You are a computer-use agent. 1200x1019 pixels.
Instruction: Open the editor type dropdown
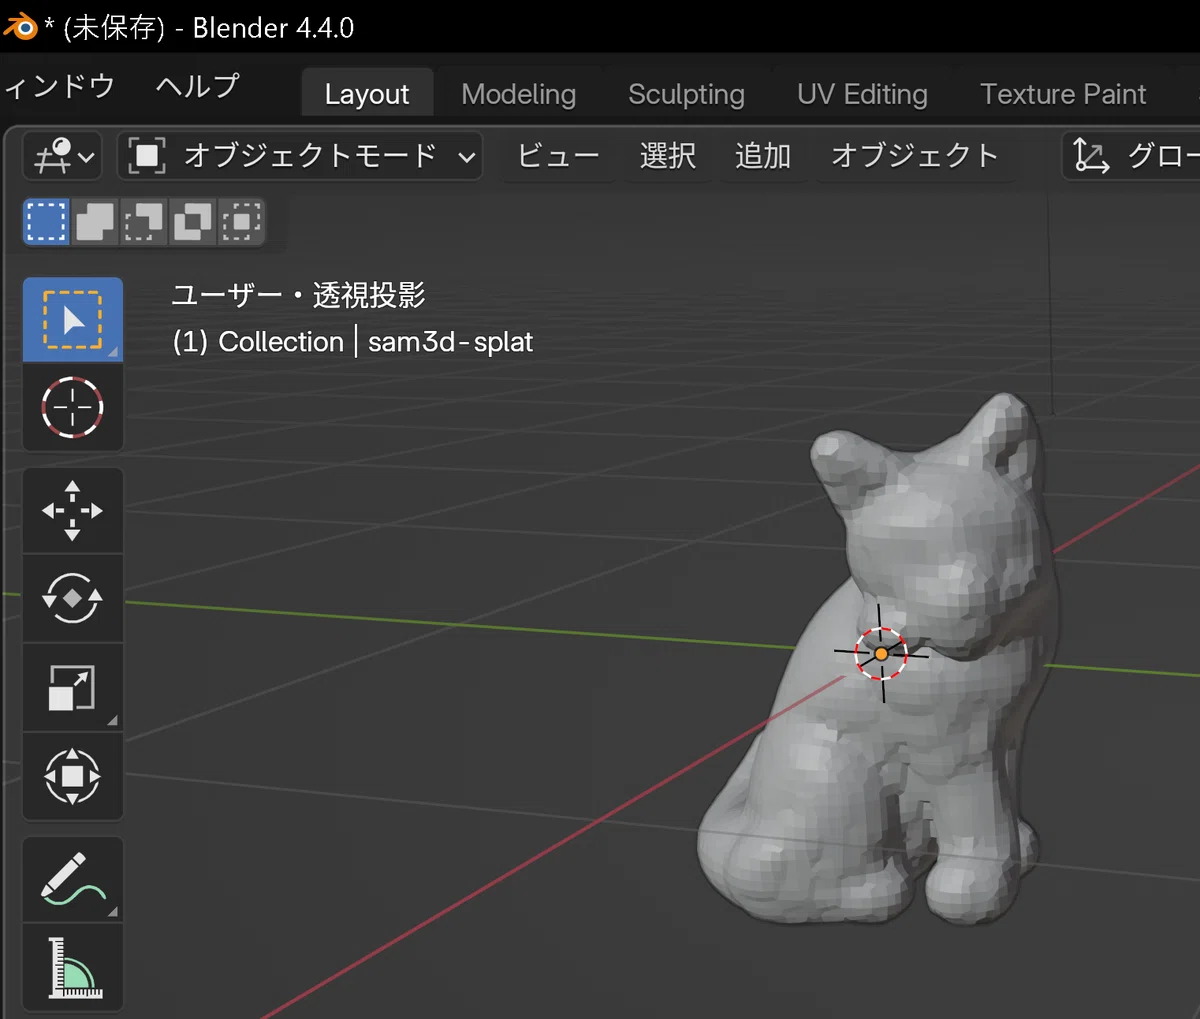(62, 156)
